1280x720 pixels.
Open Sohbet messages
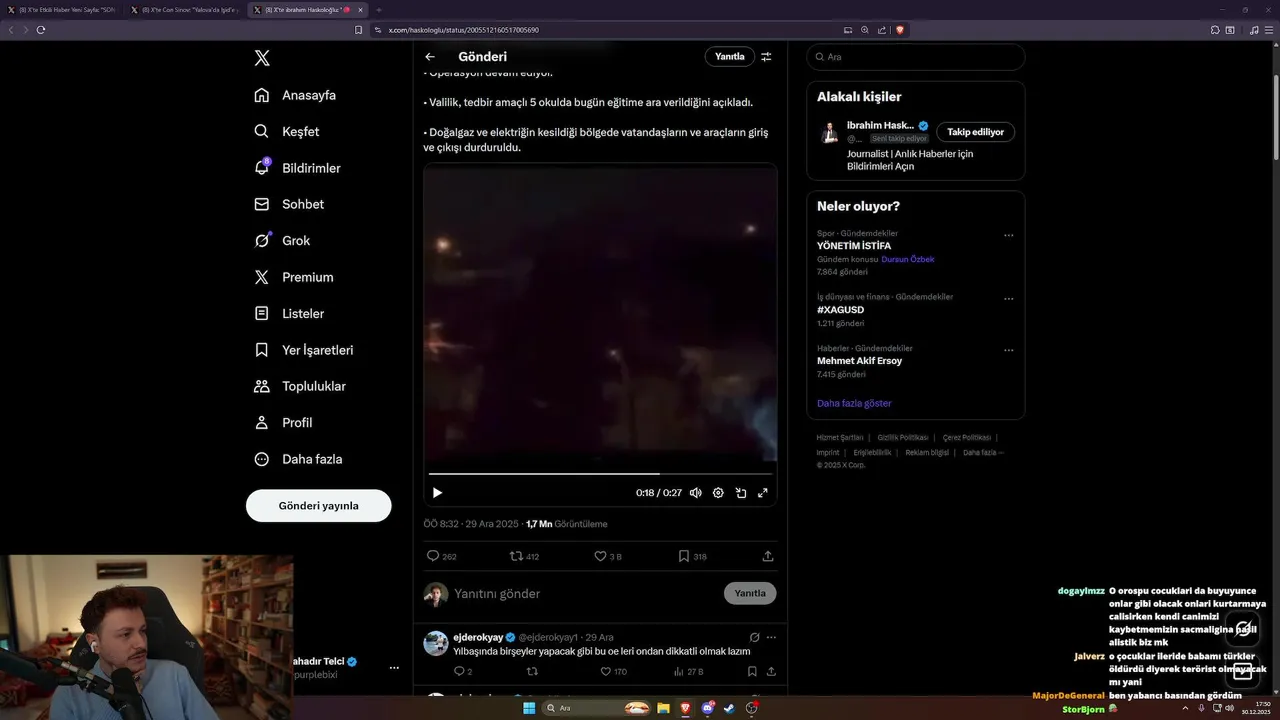click(x=290, y=204)
